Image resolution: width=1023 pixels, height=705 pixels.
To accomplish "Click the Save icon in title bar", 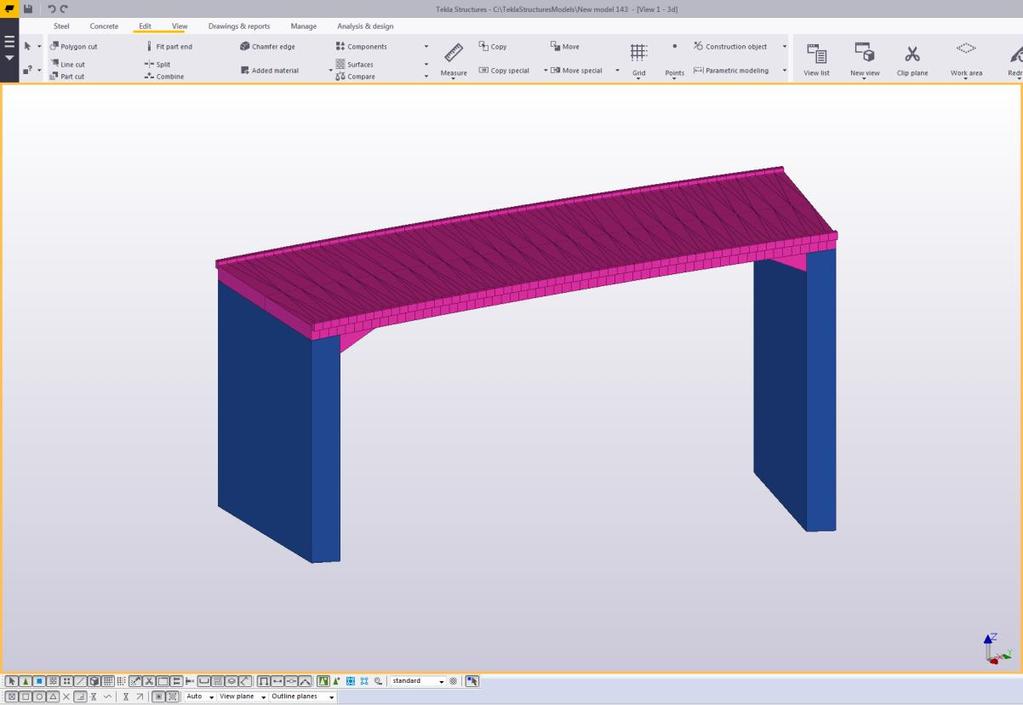I will pyautogui.click(x=28, y=8).
